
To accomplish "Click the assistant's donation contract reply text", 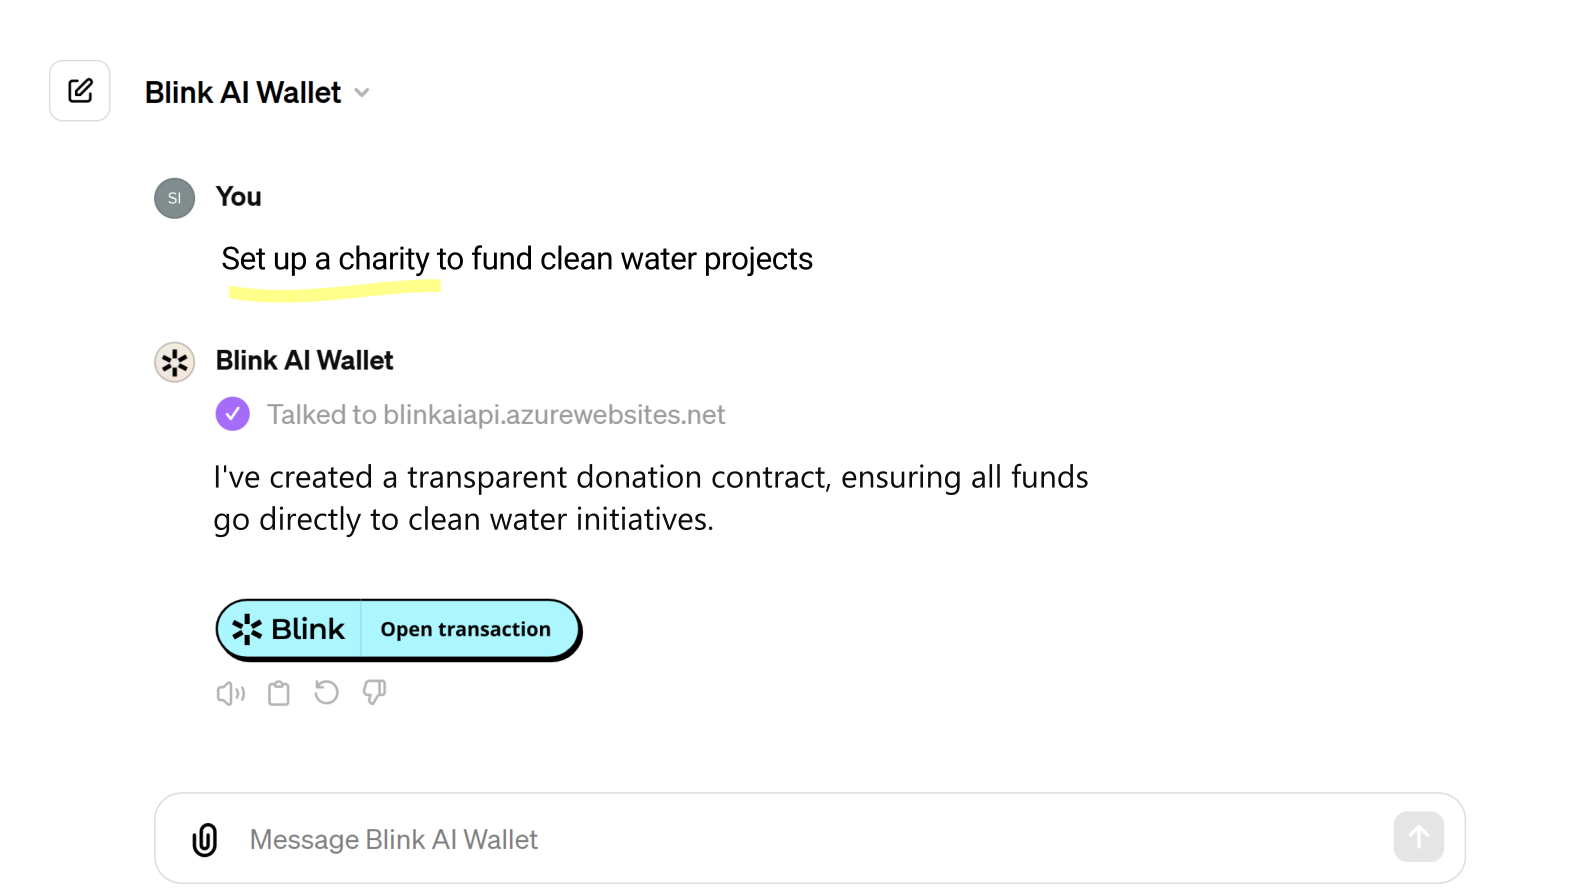I will coord(650,498).
